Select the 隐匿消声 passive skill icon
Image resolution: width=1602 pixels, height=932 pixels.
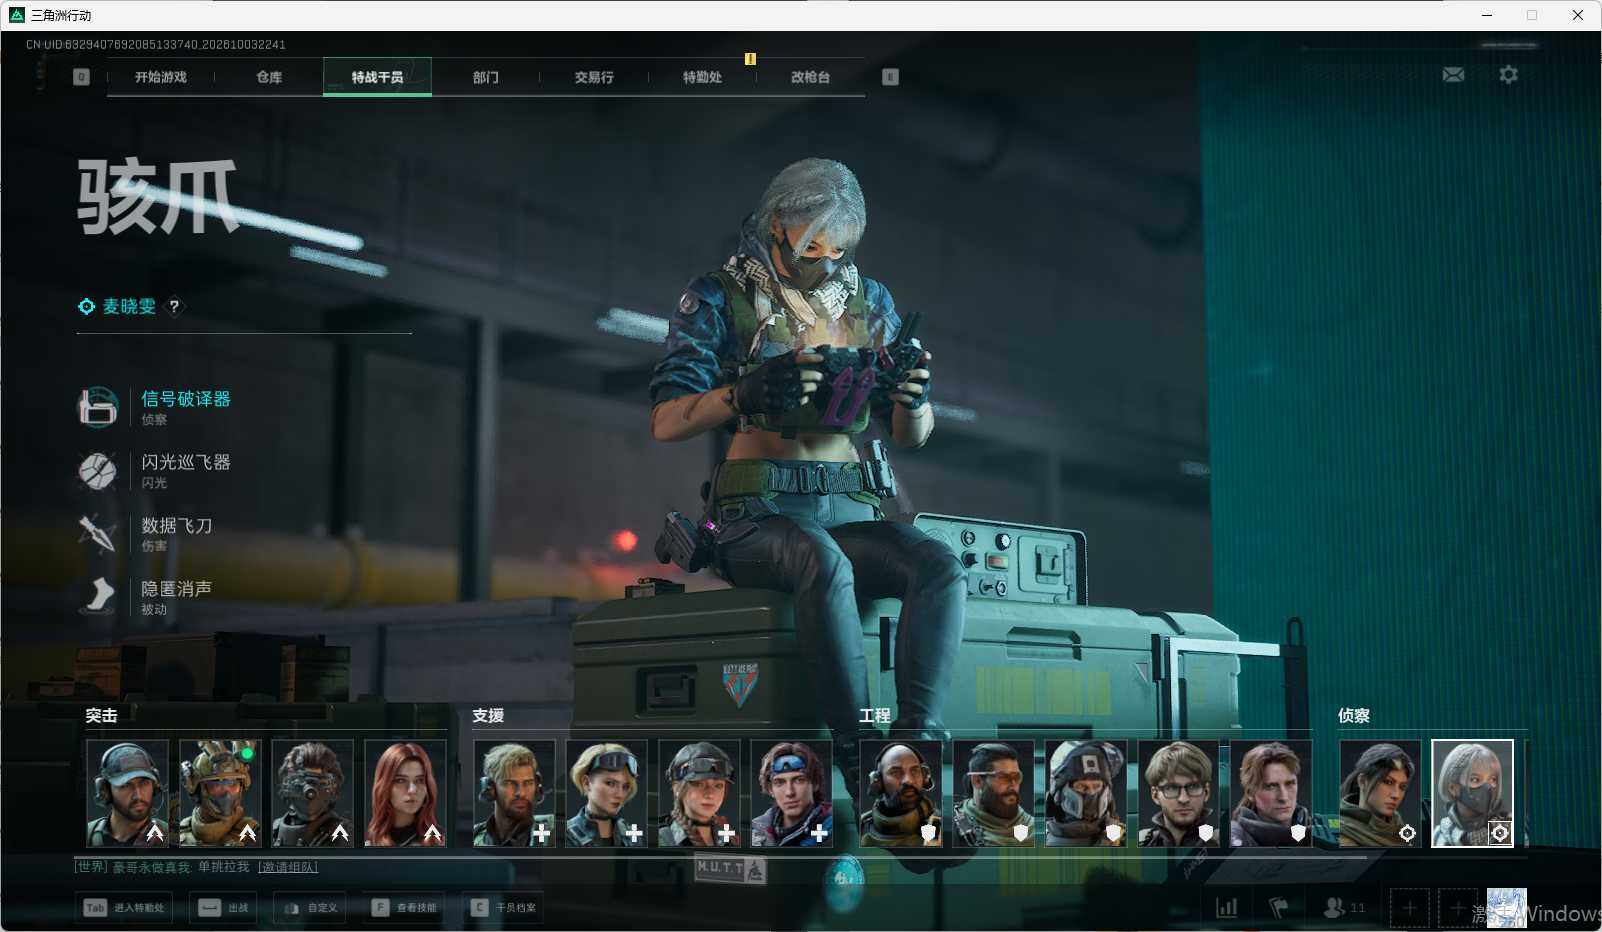click(98, 596)
